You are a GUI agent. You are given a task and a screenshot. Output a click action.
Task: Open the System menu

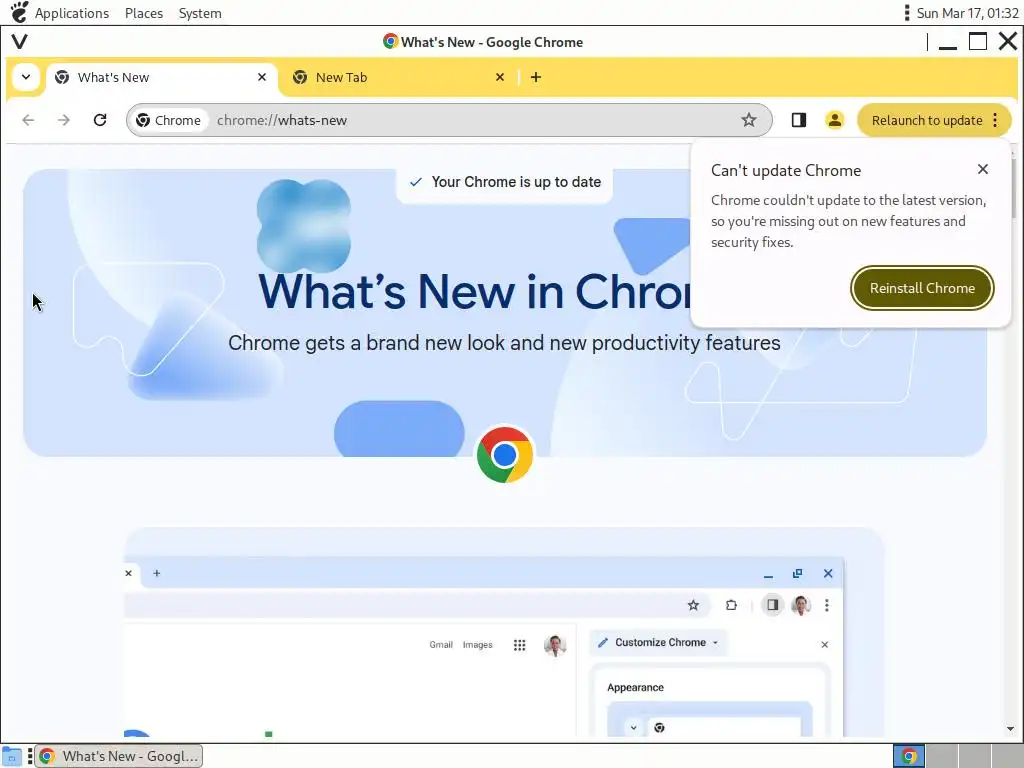[x=200, y=13]
